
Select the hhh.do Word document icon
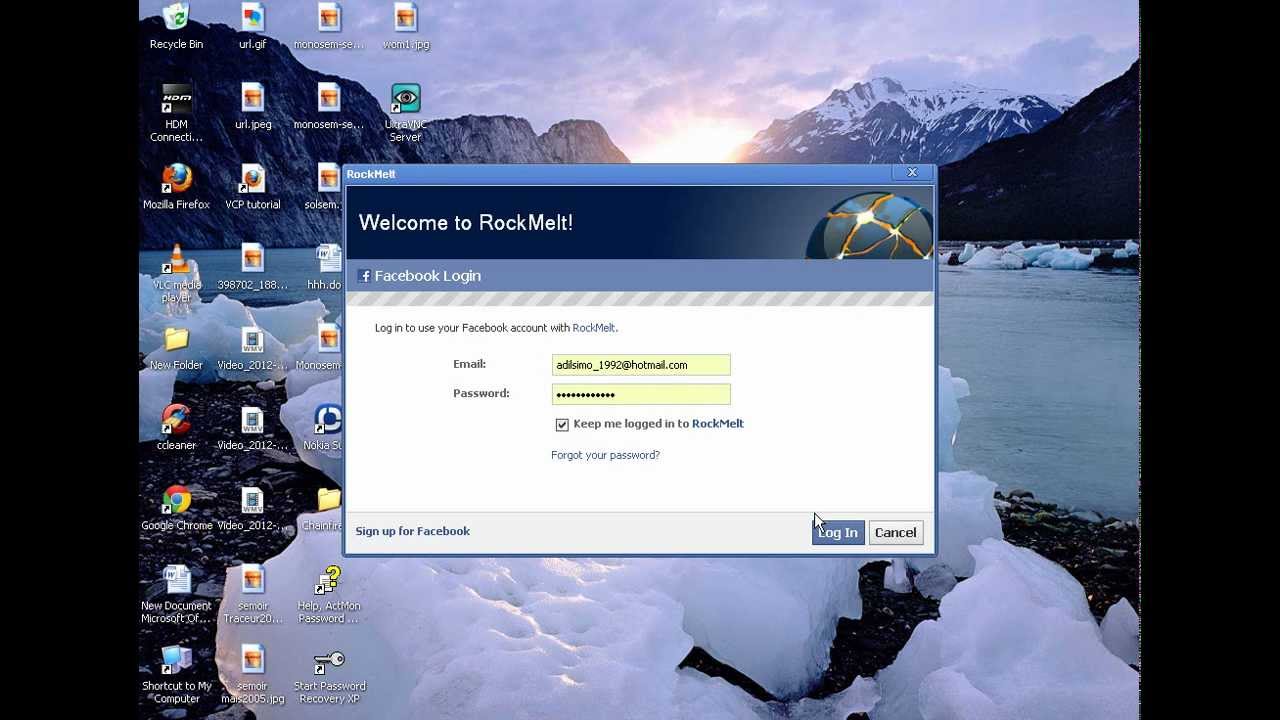click(x=326, y=267)
